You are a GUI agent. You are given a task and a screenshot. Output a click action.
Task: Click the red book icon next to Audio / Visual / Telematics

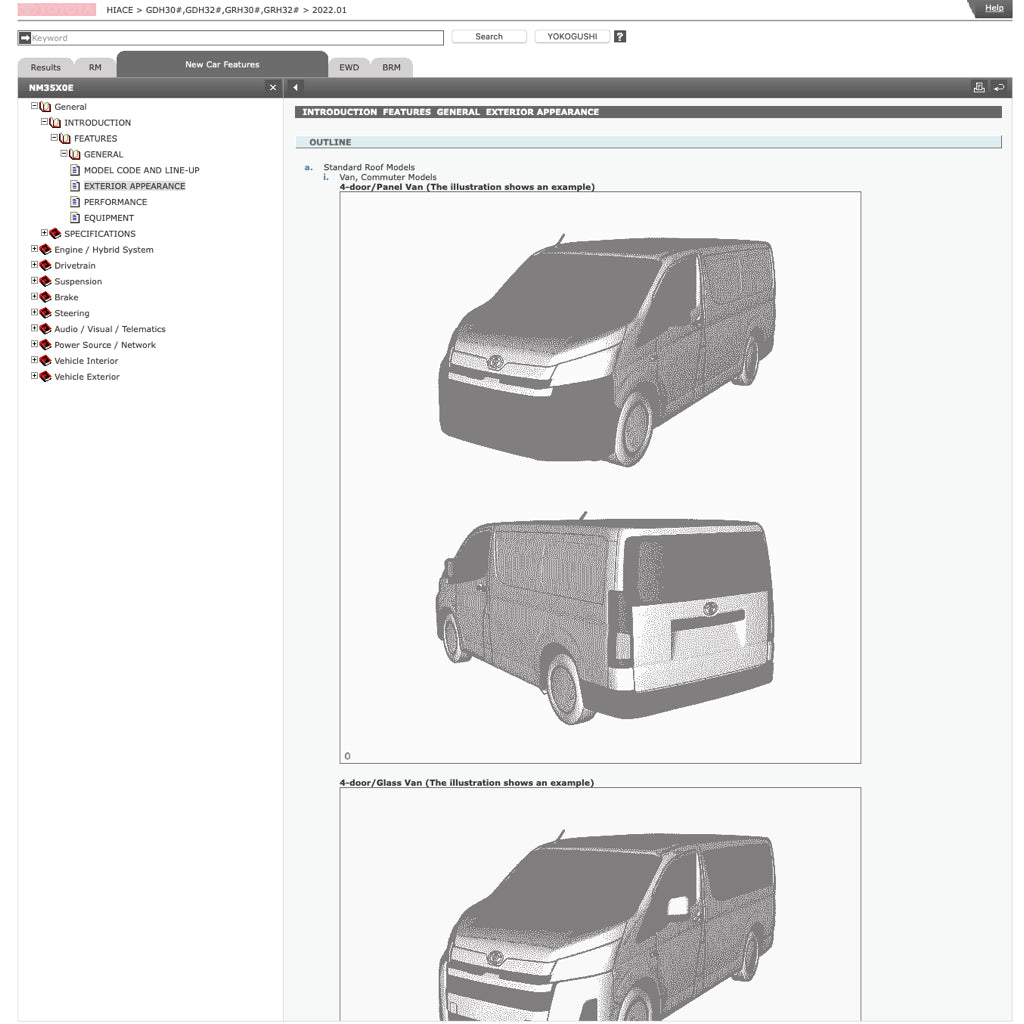[44, 328]
